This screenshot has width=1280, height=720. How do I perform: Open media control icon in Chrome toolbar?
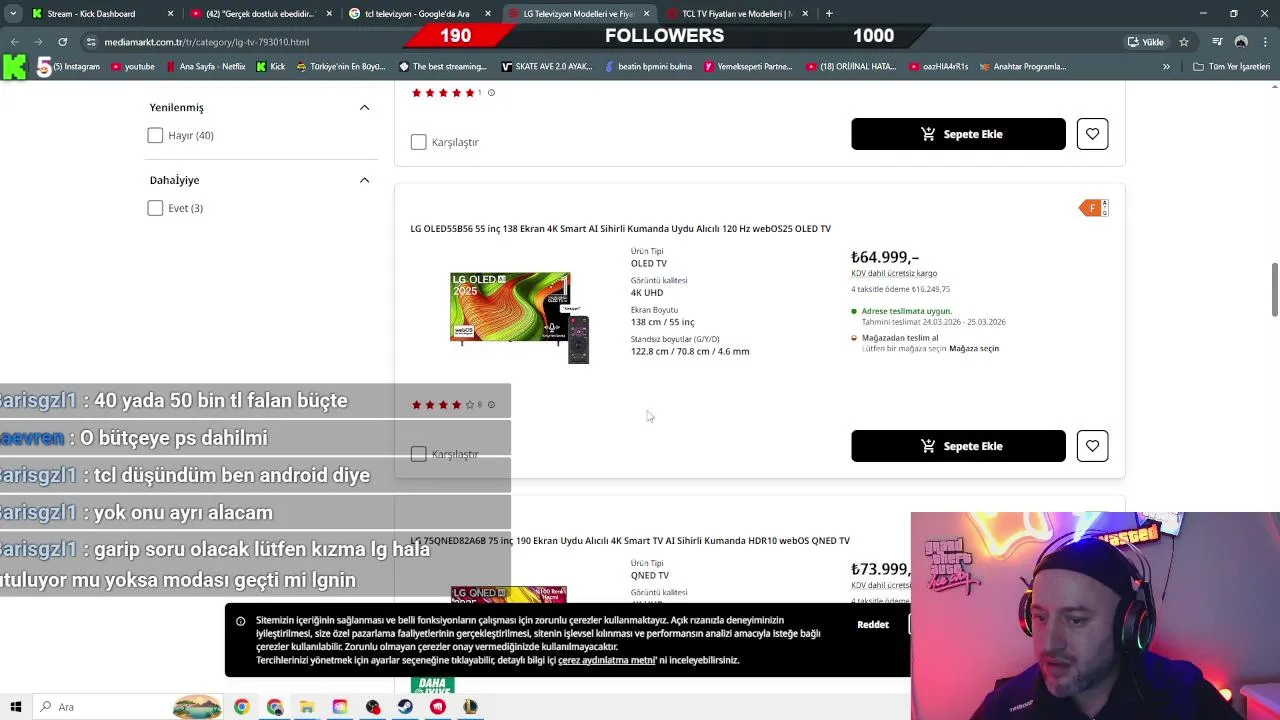pyautogui.click(x=1217, y=42)
